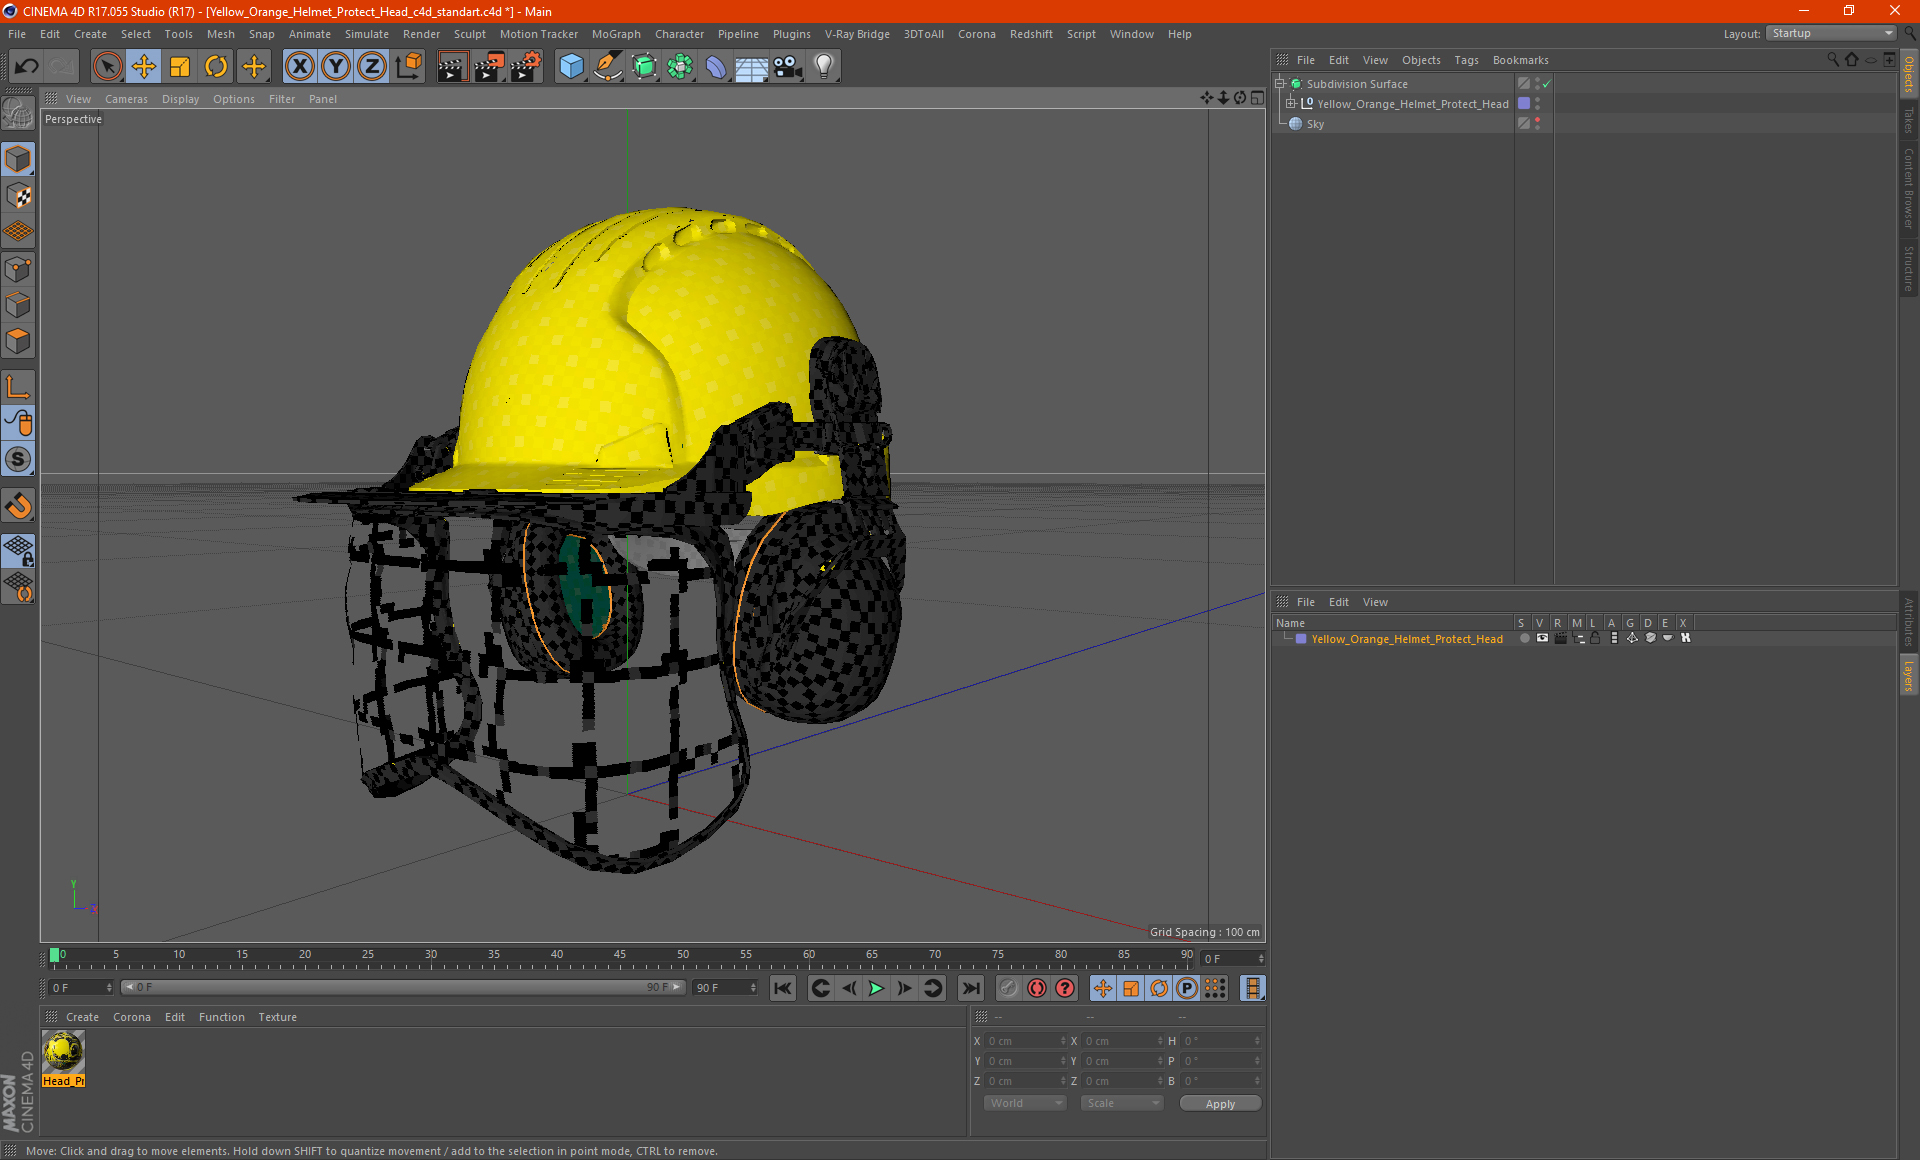This screenshot has width=1920, height=1160.
Task: Switch to Texture mode icon
Action: tap(18, 196)
